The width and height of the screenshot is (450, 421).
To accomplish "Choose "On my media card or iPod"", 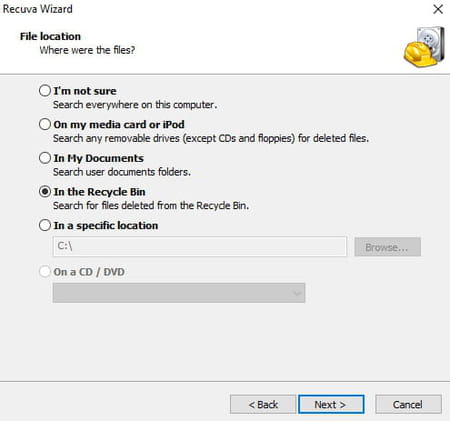I will (45, 124).
